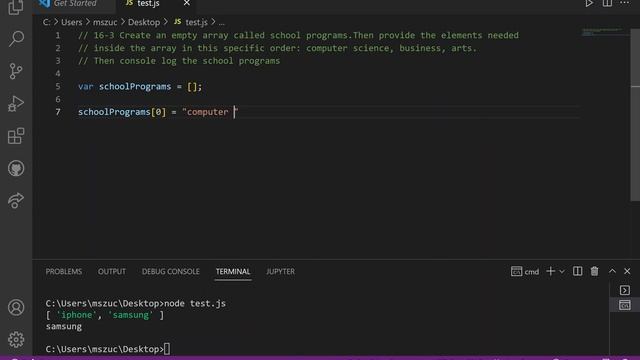Click the C: breadcrumb
640x360 pixels.
47,22
